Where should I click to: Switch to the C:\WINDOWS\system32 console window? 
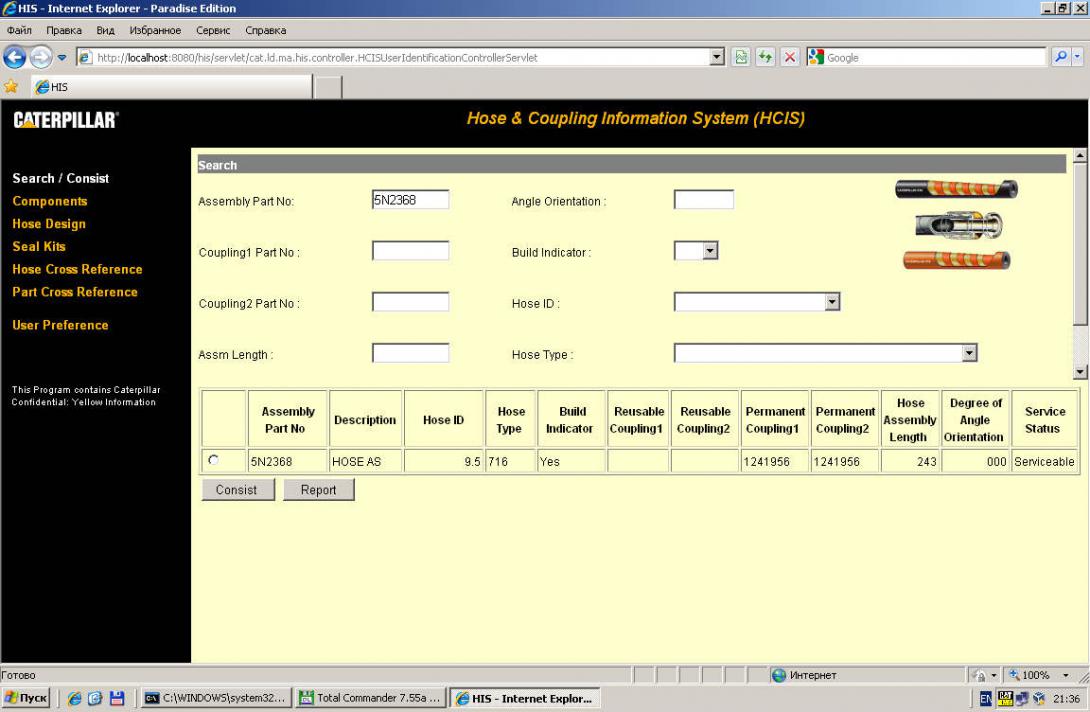coord(216,698)
